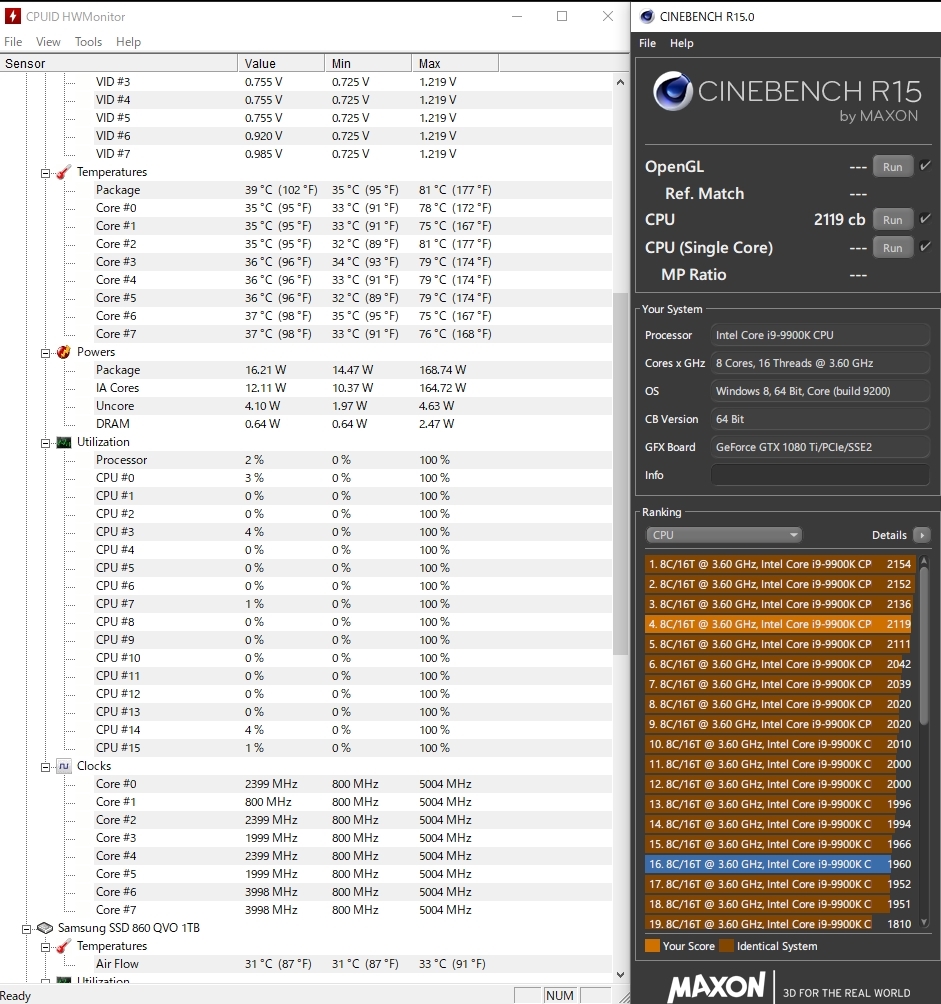The image size is (941, 1004).
Task: Select blue ranking entry 16 scoring 1960
Action: point(780,864)
